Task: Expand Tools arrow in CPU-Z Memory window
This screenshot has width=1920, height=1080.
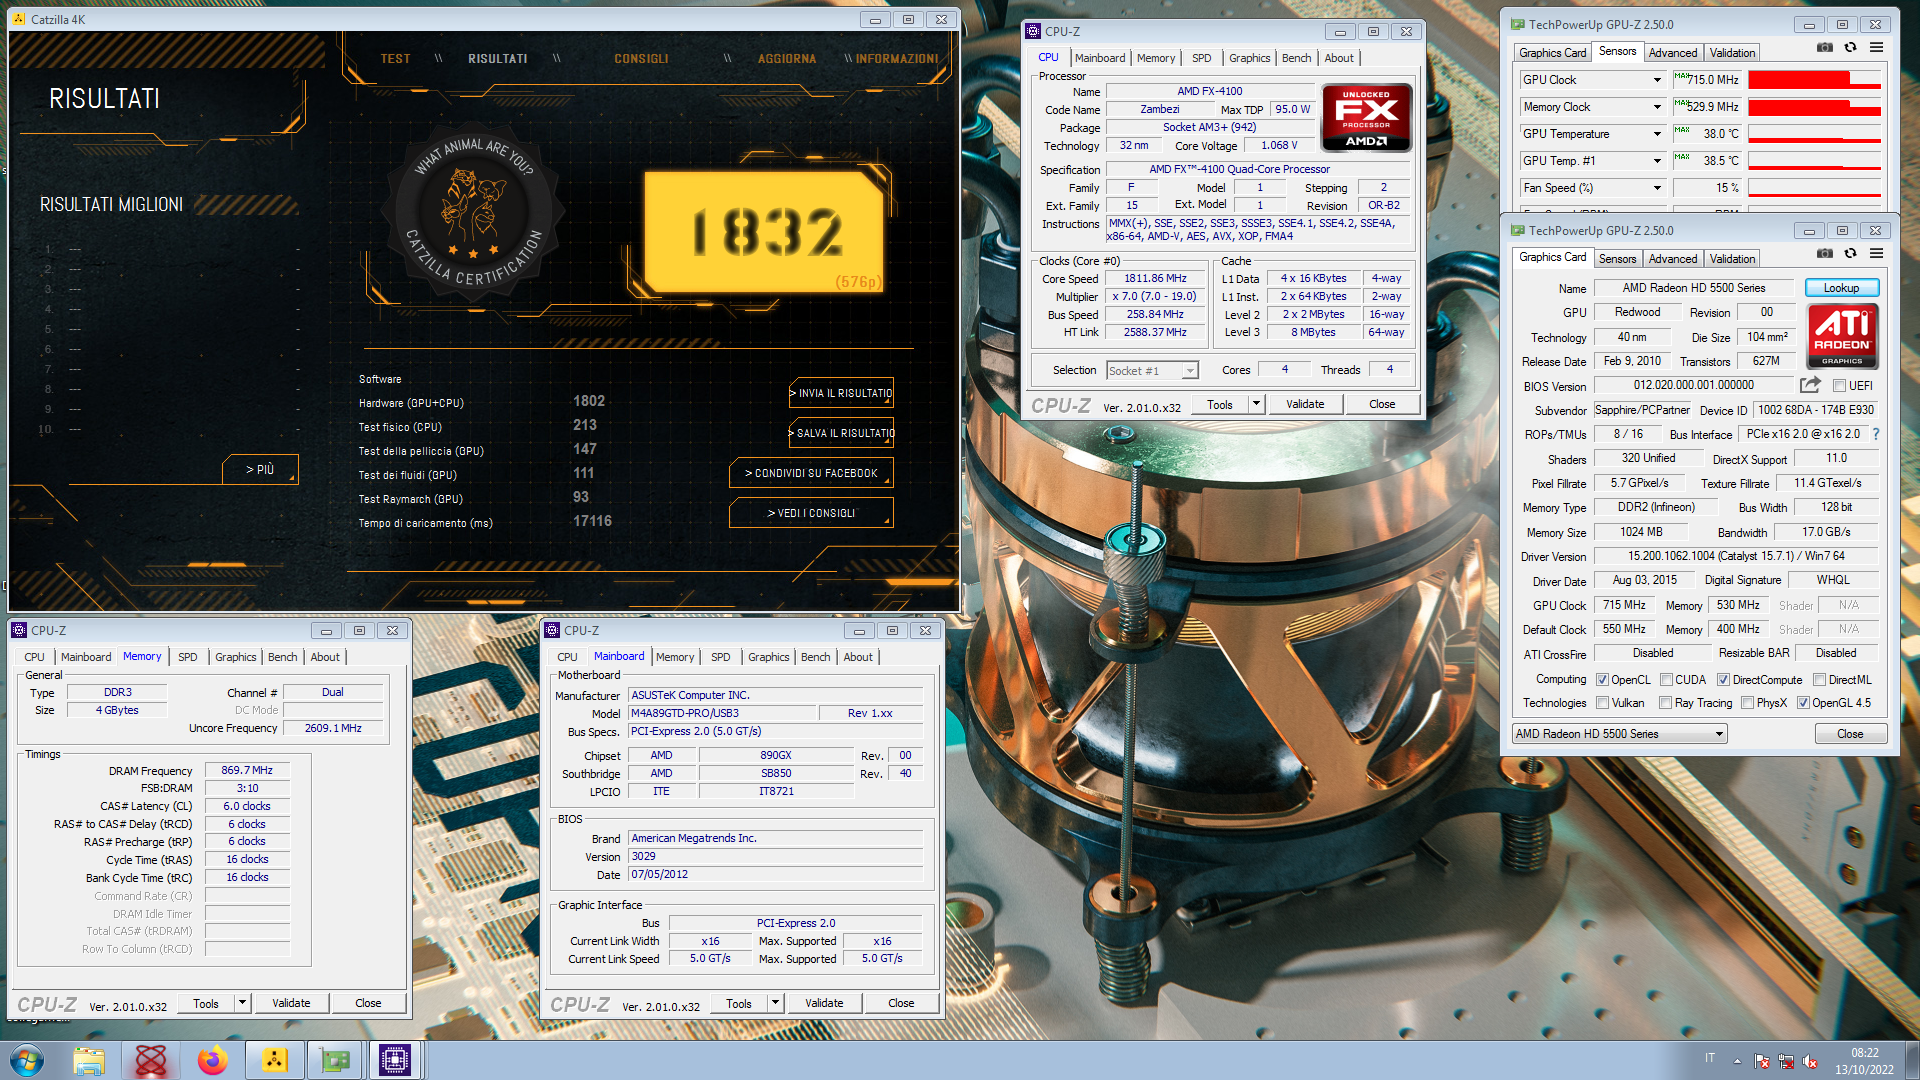Action: pyautogui.click(x=242, y=1003)
